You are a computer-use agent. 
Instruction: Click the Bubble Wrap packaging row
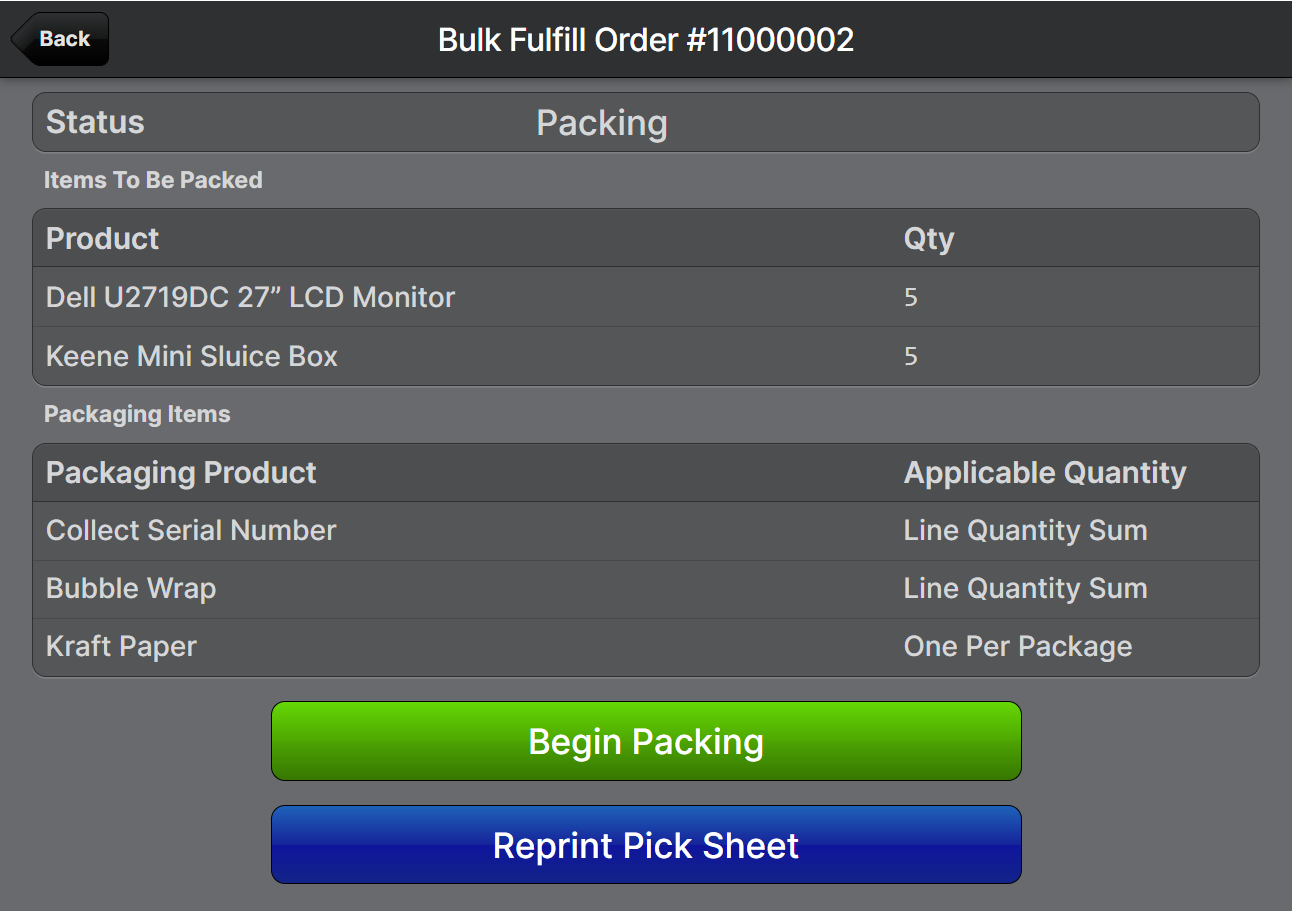click(x=131, y=588)
